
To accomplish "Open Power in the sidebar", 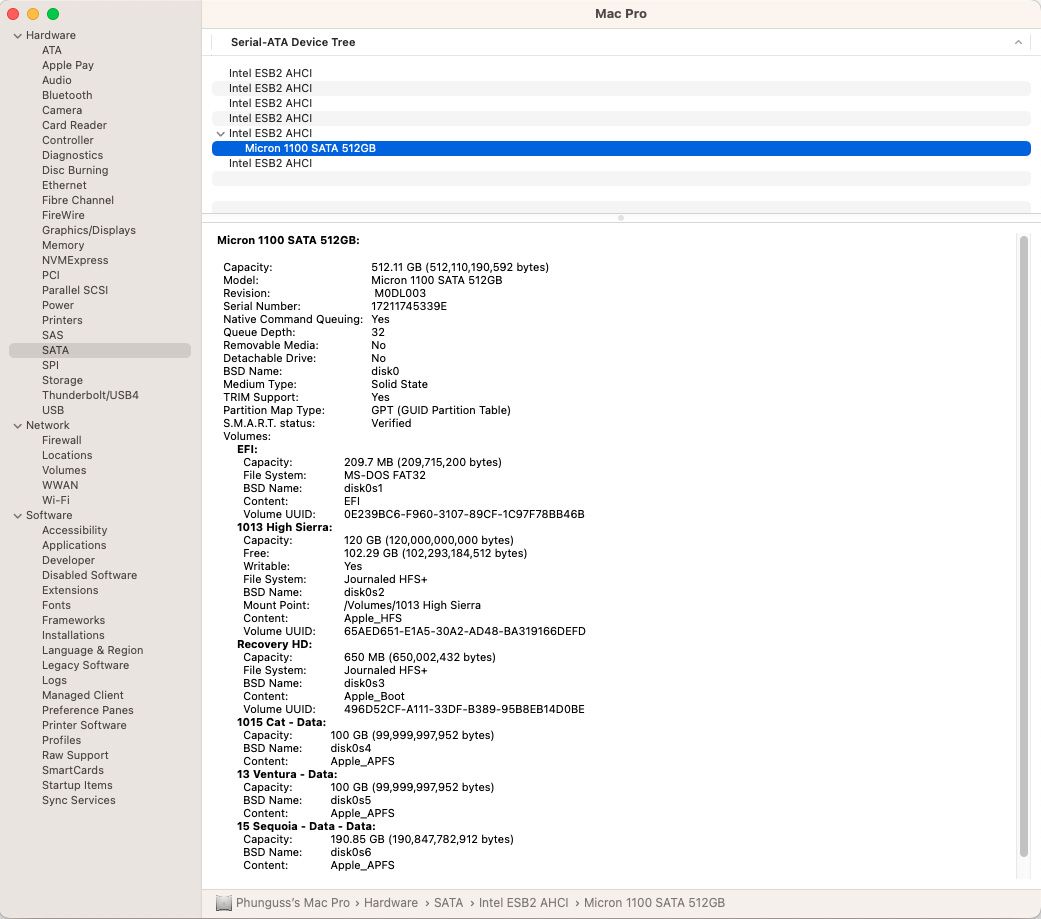I will point(58,305).
